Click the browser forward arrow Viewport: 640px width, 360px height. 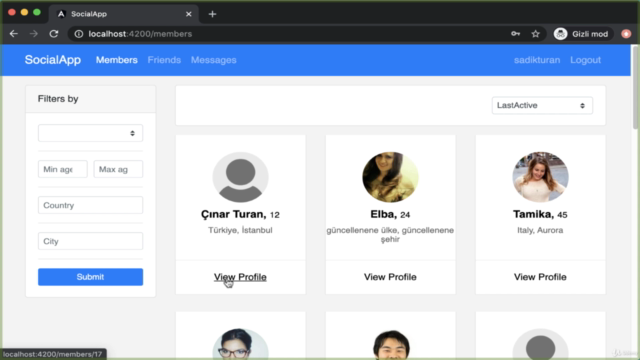point(33,34)
